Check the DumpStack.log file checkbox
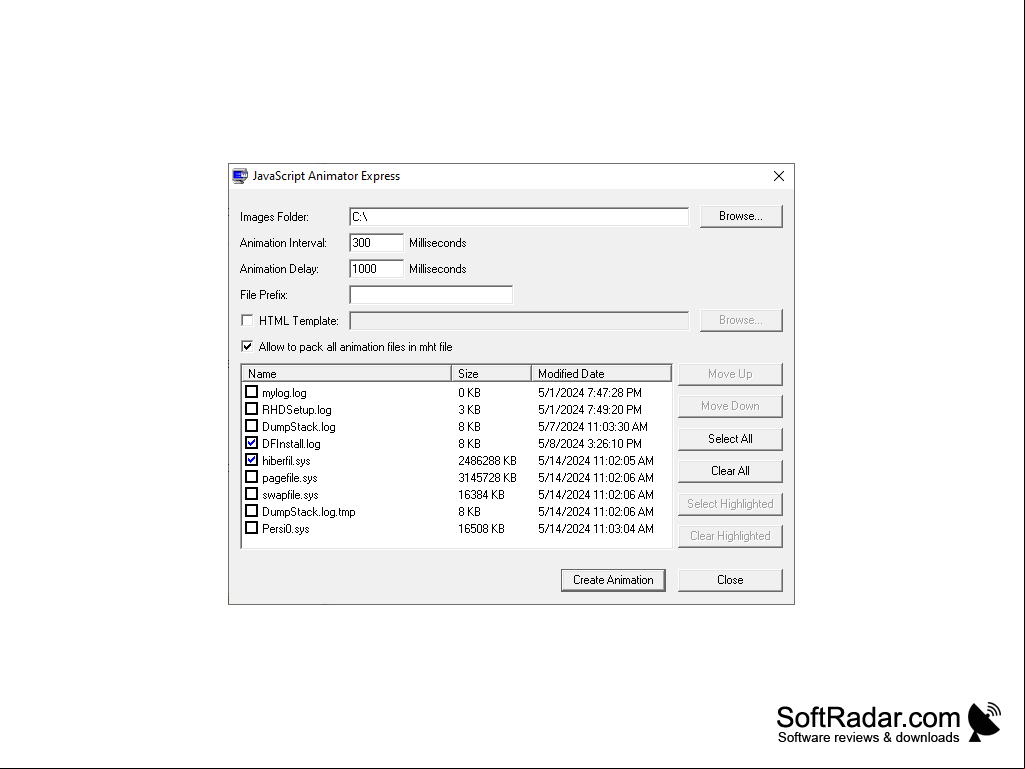1025x769 pixels. pyautogui.click(x=252, y=426)
